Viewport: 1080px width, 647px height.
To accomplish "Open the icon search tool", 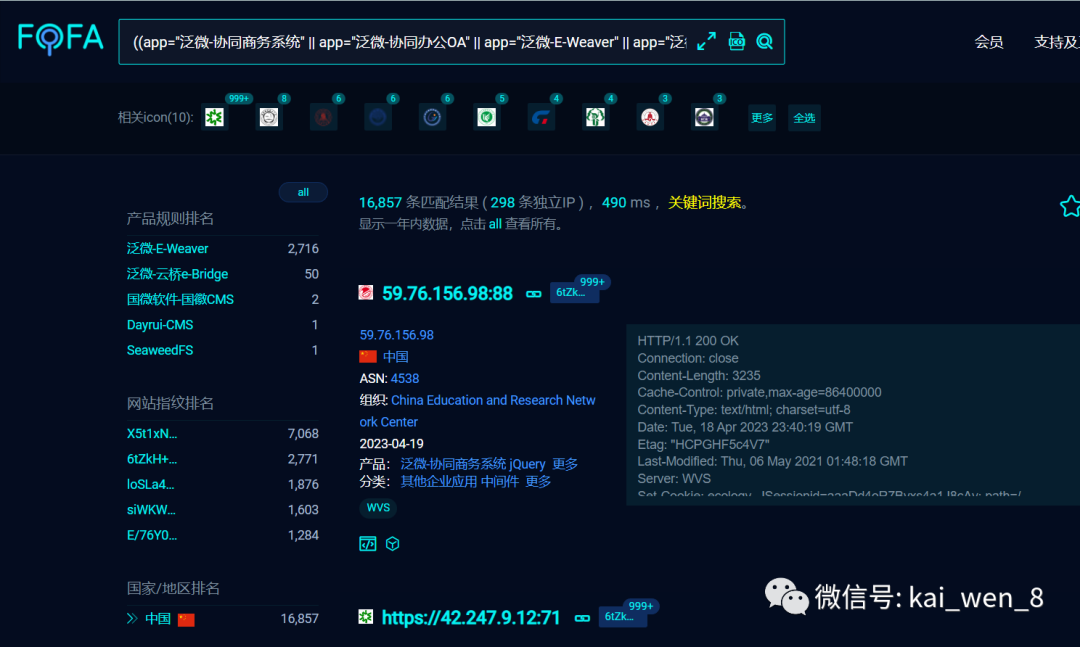I will (x=736, y=41).
